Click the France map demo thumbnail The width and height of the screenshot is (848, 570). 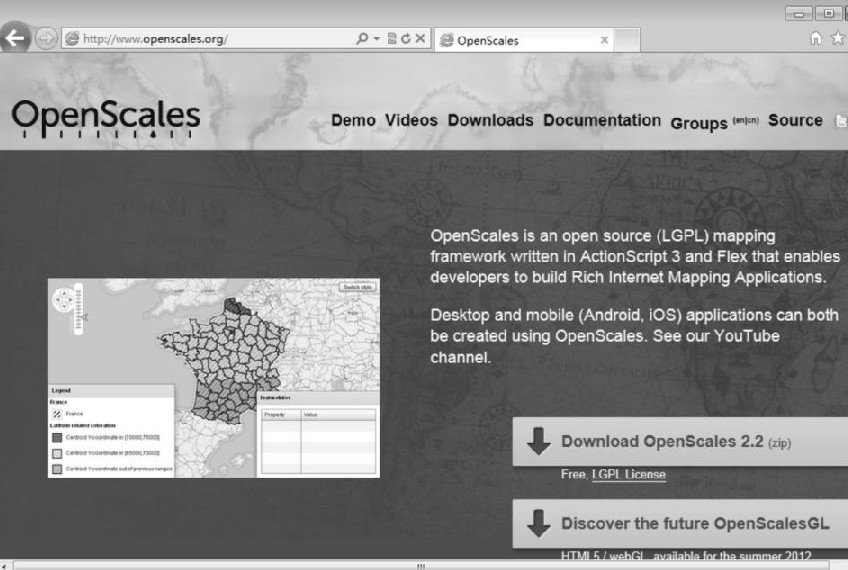214,377
